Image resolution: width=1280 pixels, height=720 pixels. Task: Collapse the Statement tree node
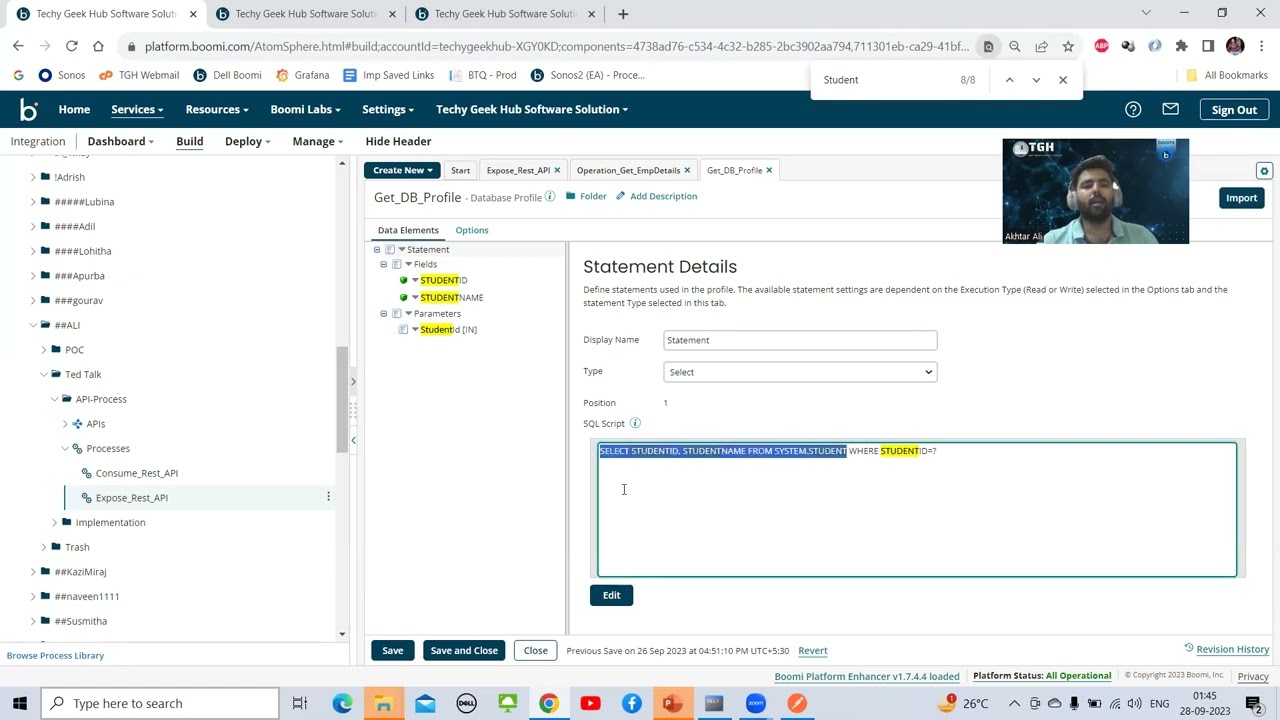pyautogui.click(x=377, y=249)
